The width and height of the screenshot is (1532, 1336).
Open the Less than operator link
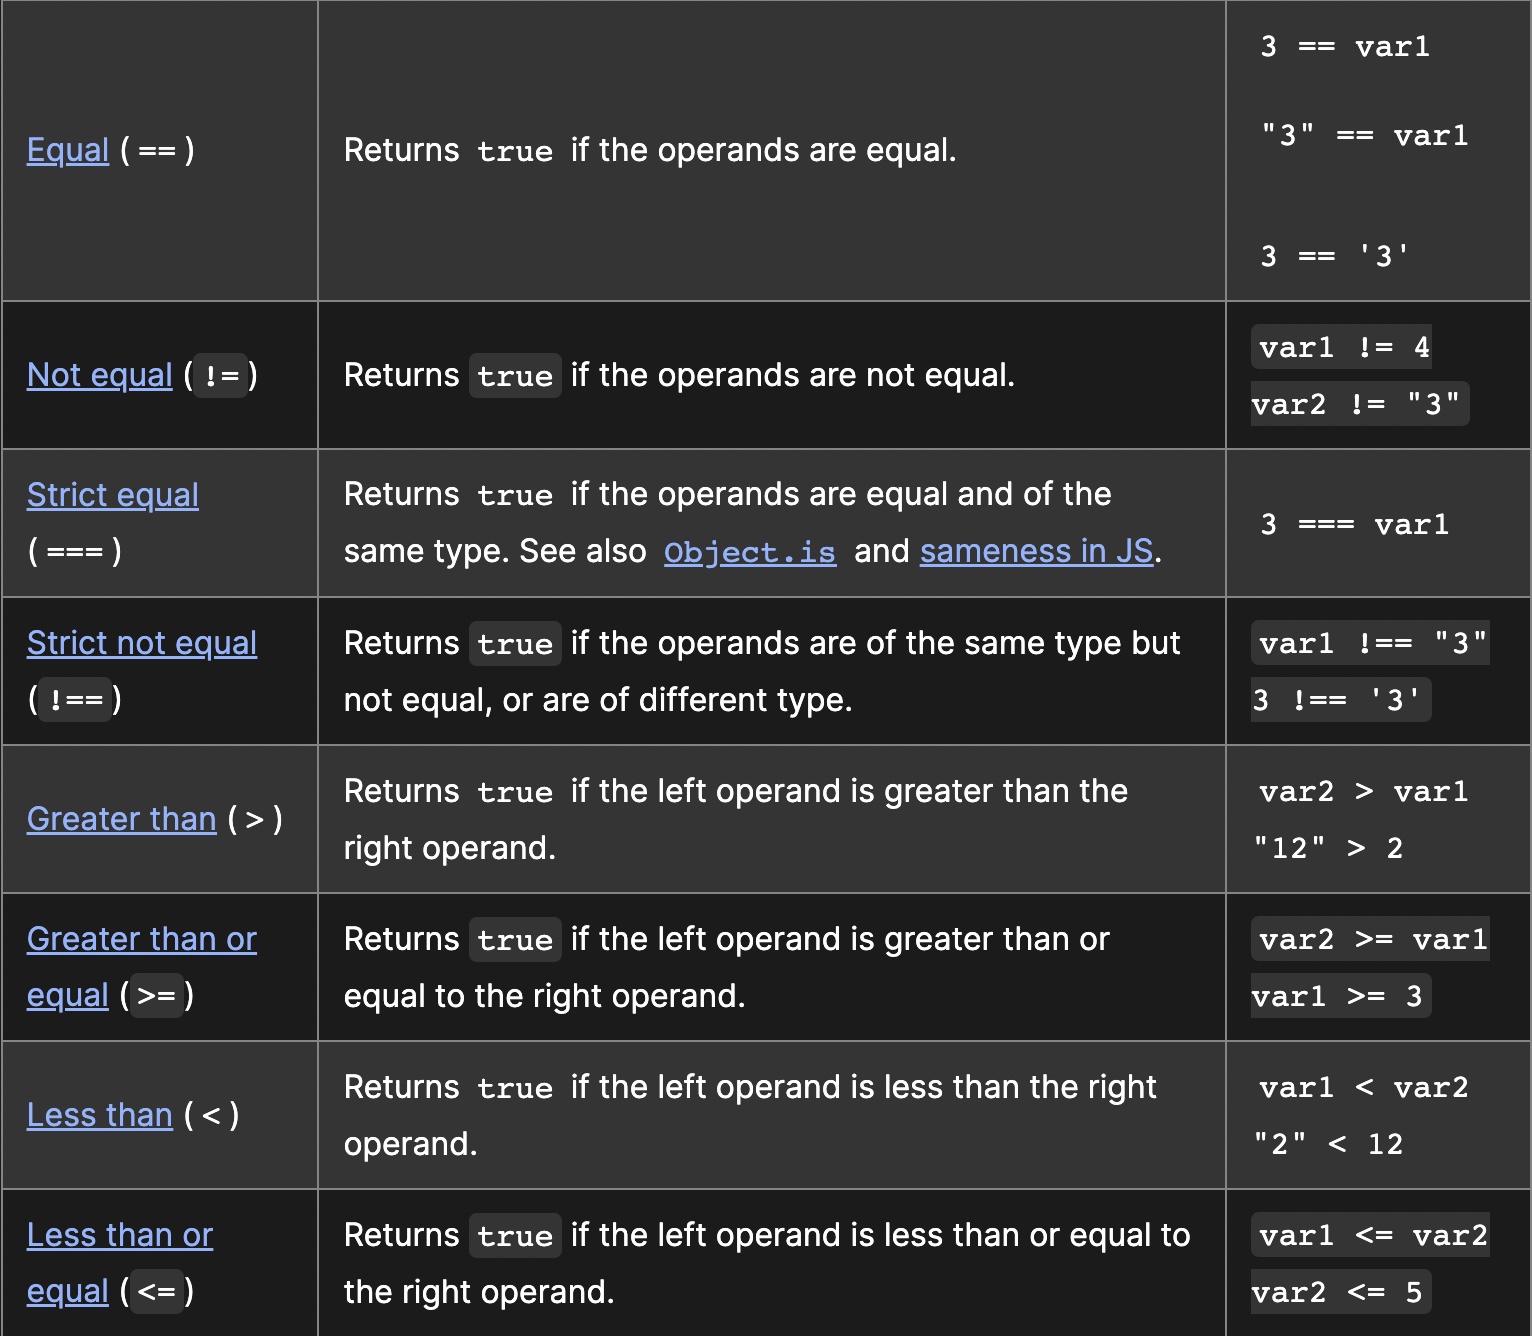pos(99,1115)
